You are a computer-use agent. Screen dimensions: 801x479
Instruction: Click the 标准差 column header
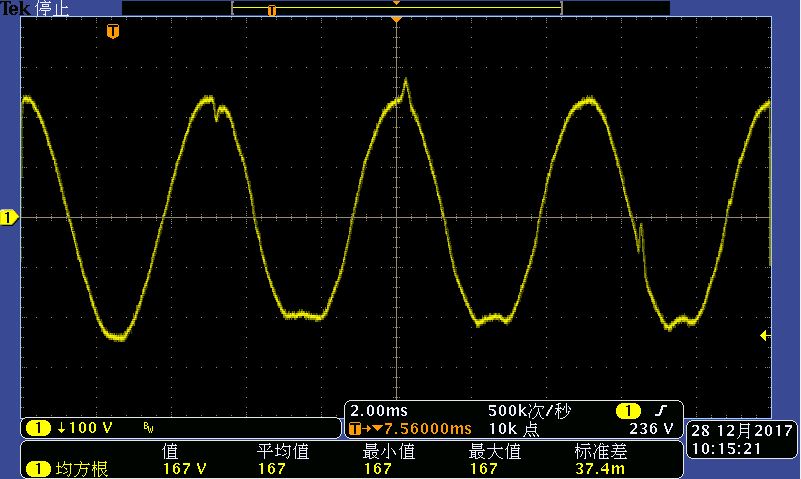pos(600,451)
